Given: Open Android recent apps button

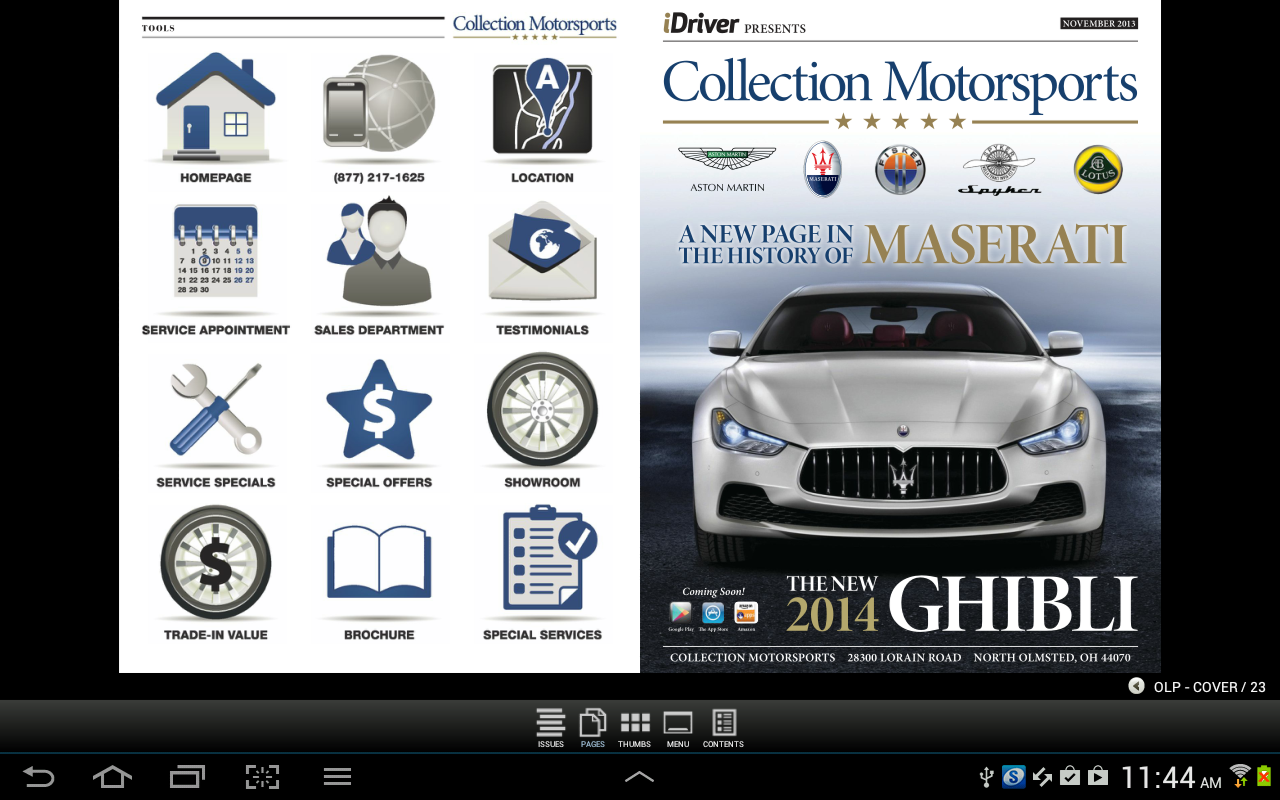Looking at the screenshot, I should [x=187, y=777].
